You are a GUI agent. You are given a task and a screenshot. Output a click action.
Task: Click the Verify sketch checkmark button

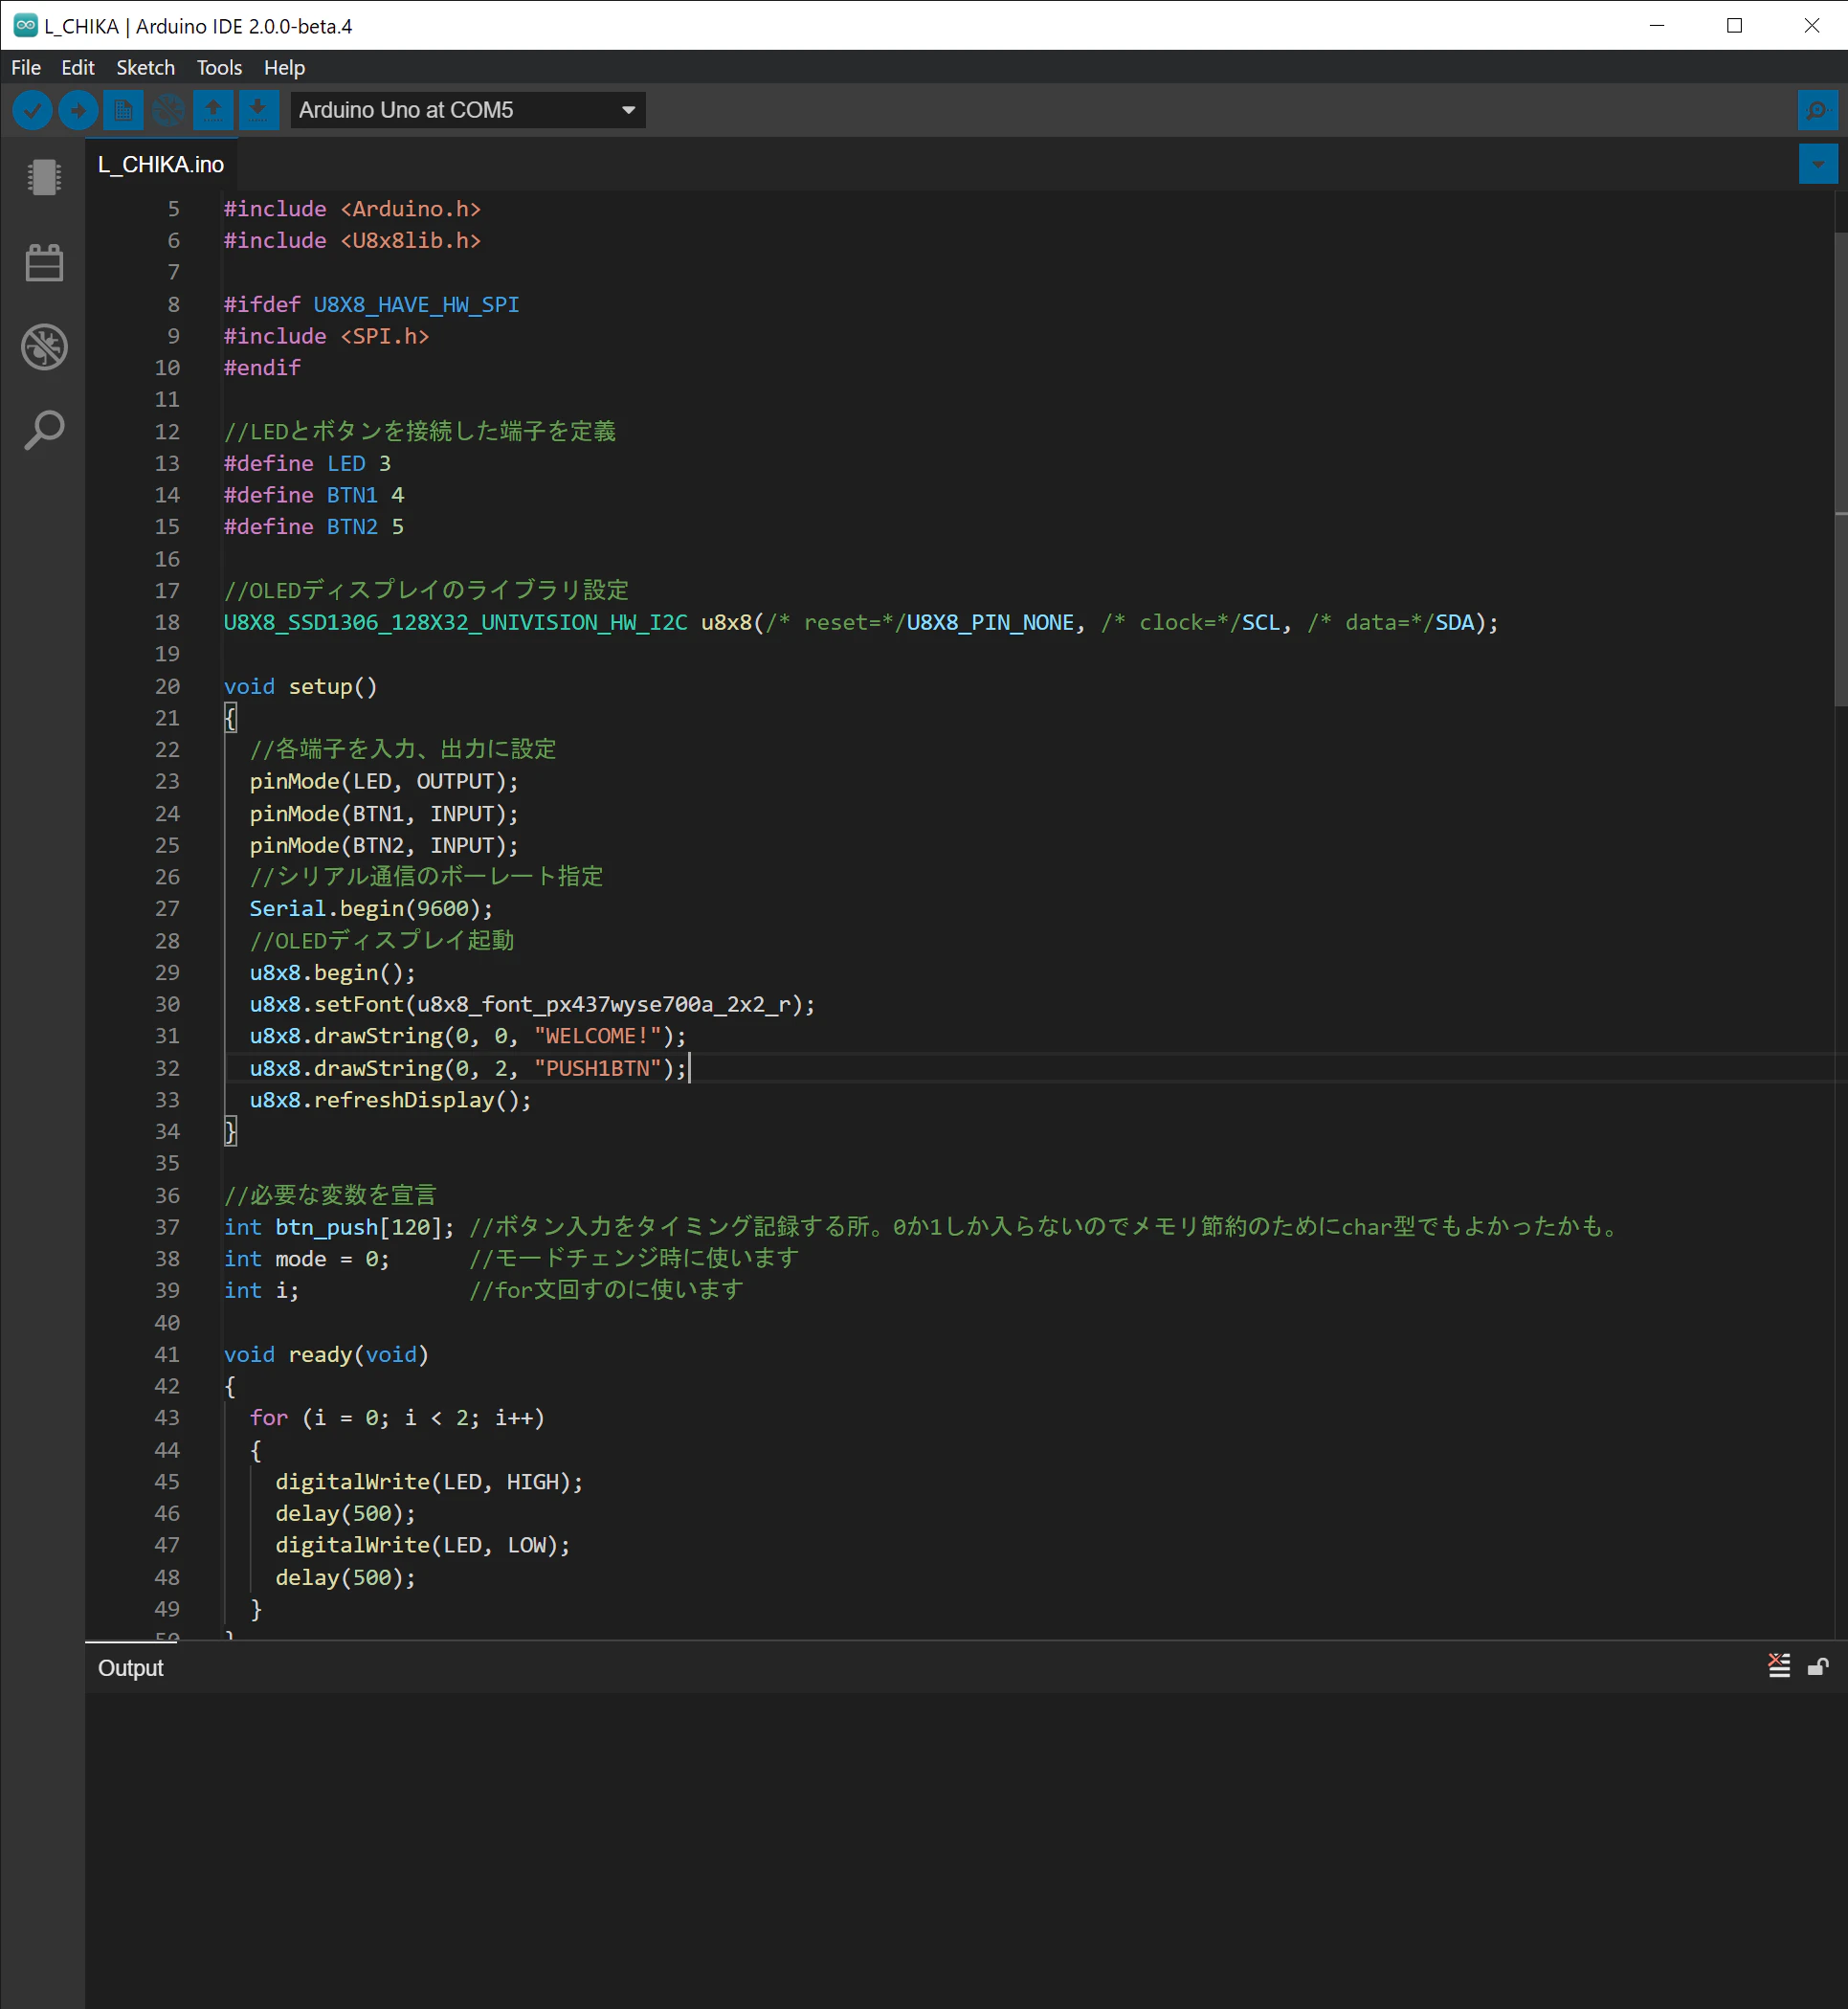pos(32,110)
